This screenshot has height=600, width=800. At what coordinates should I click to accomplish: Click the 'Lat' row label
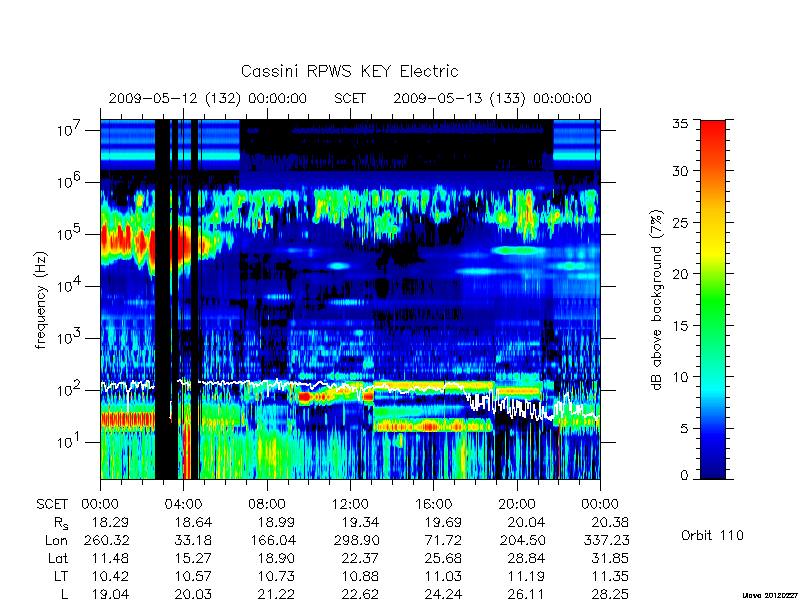click(58, 558)
